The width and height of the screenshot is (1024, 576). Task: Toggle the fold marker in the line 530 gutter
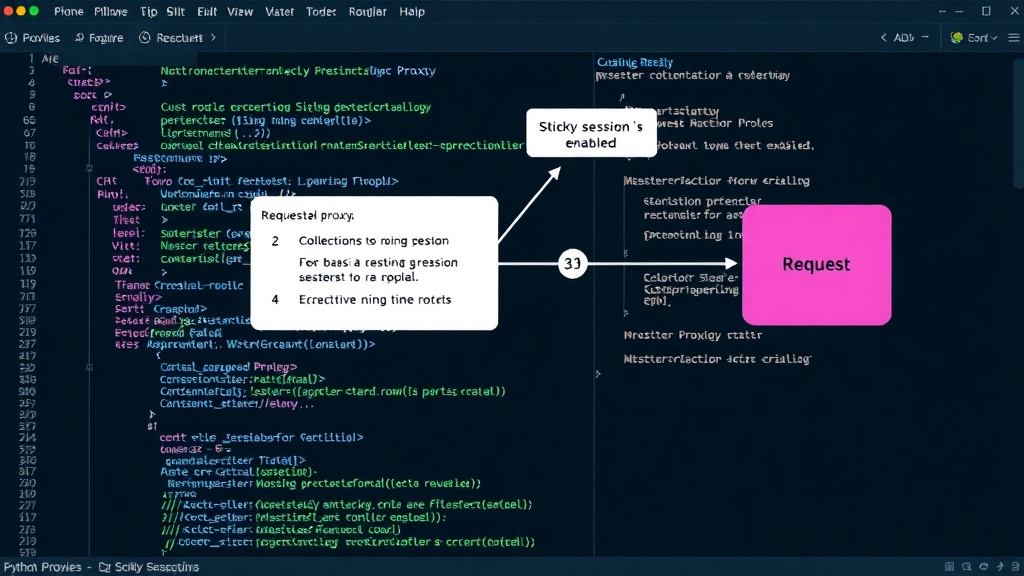89,368
